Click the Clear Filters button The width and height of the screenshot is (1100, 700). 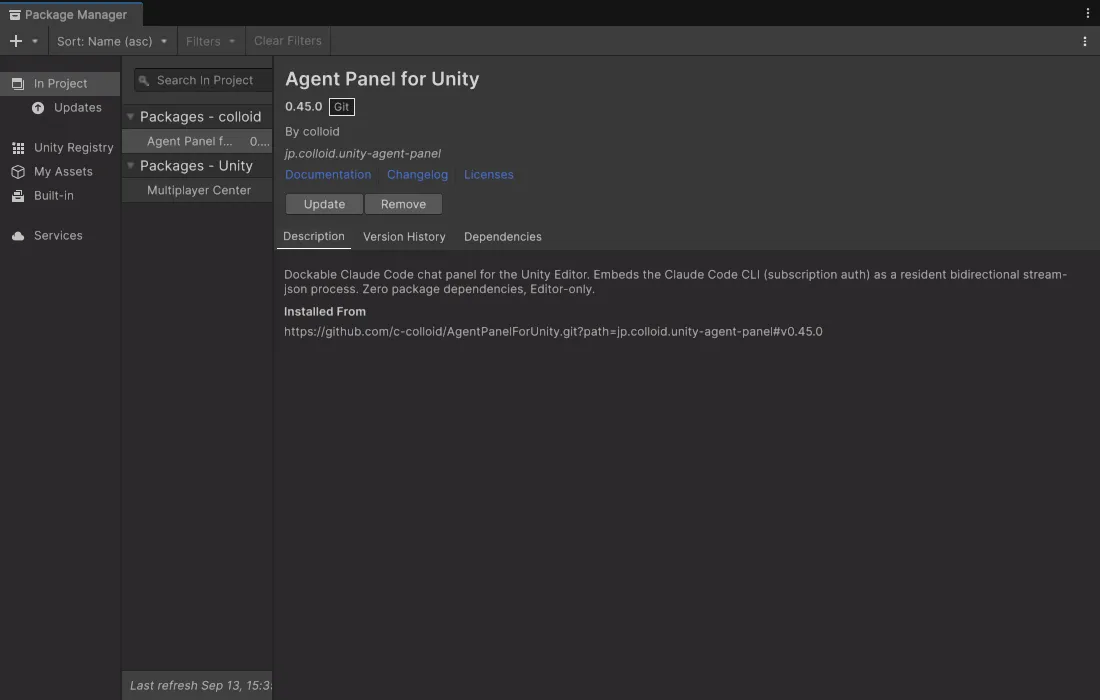point(288,41)
